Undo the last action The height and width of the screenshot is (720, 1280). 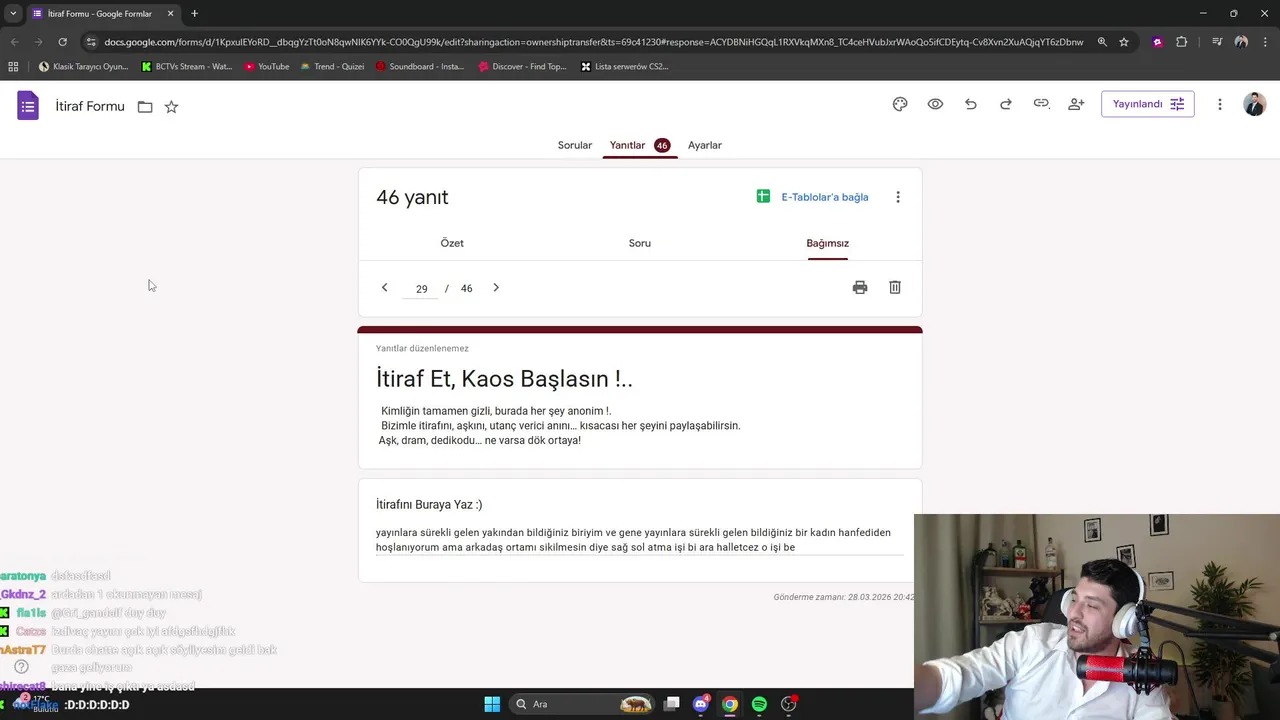[970, 104]
